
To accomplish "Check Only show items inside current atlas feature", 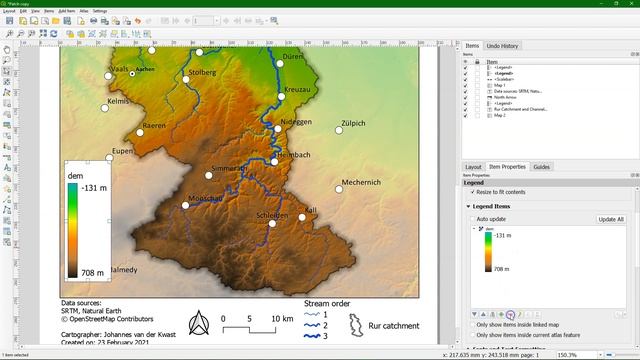I will coord(473,335).
